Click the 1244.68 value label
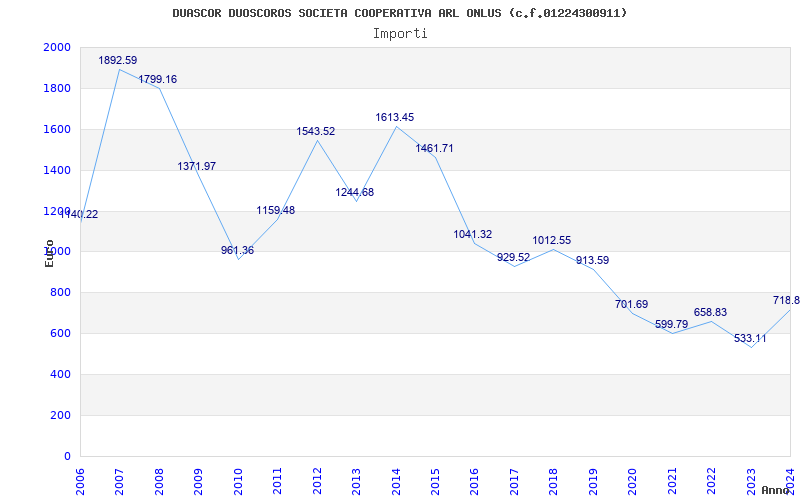Image resolution: width=800 pixels, height=500 pixels. click(x=355, y=193)
